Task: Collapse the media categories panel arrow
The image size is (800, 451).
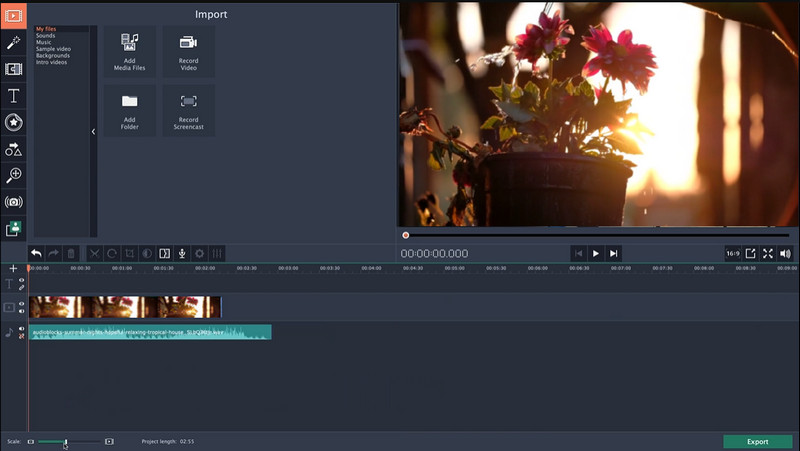Action: click(93, 132)
